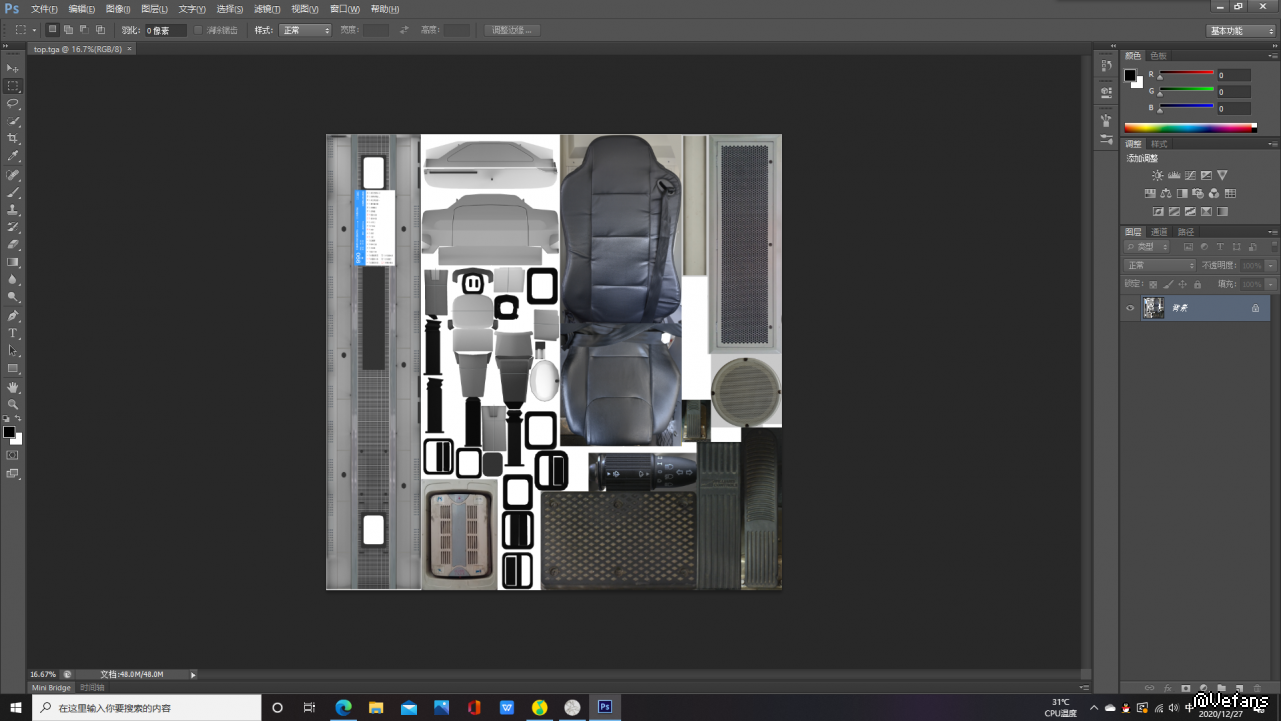Select the Horizontal Type tool

pyautogui.click(x=13, y=333)
